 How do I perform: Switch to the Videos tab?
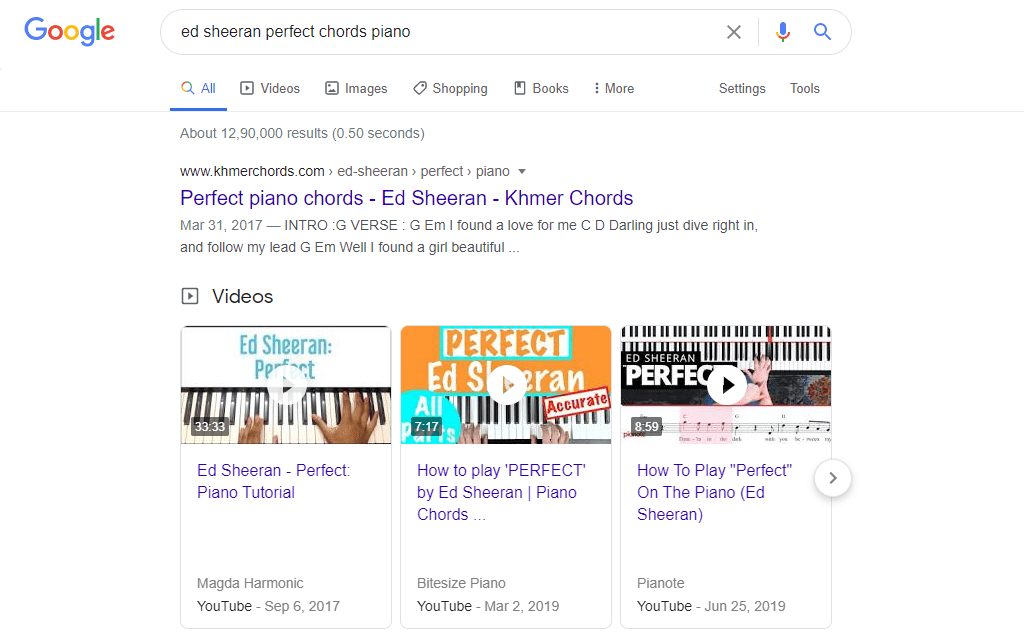click(x=270, y=88)
